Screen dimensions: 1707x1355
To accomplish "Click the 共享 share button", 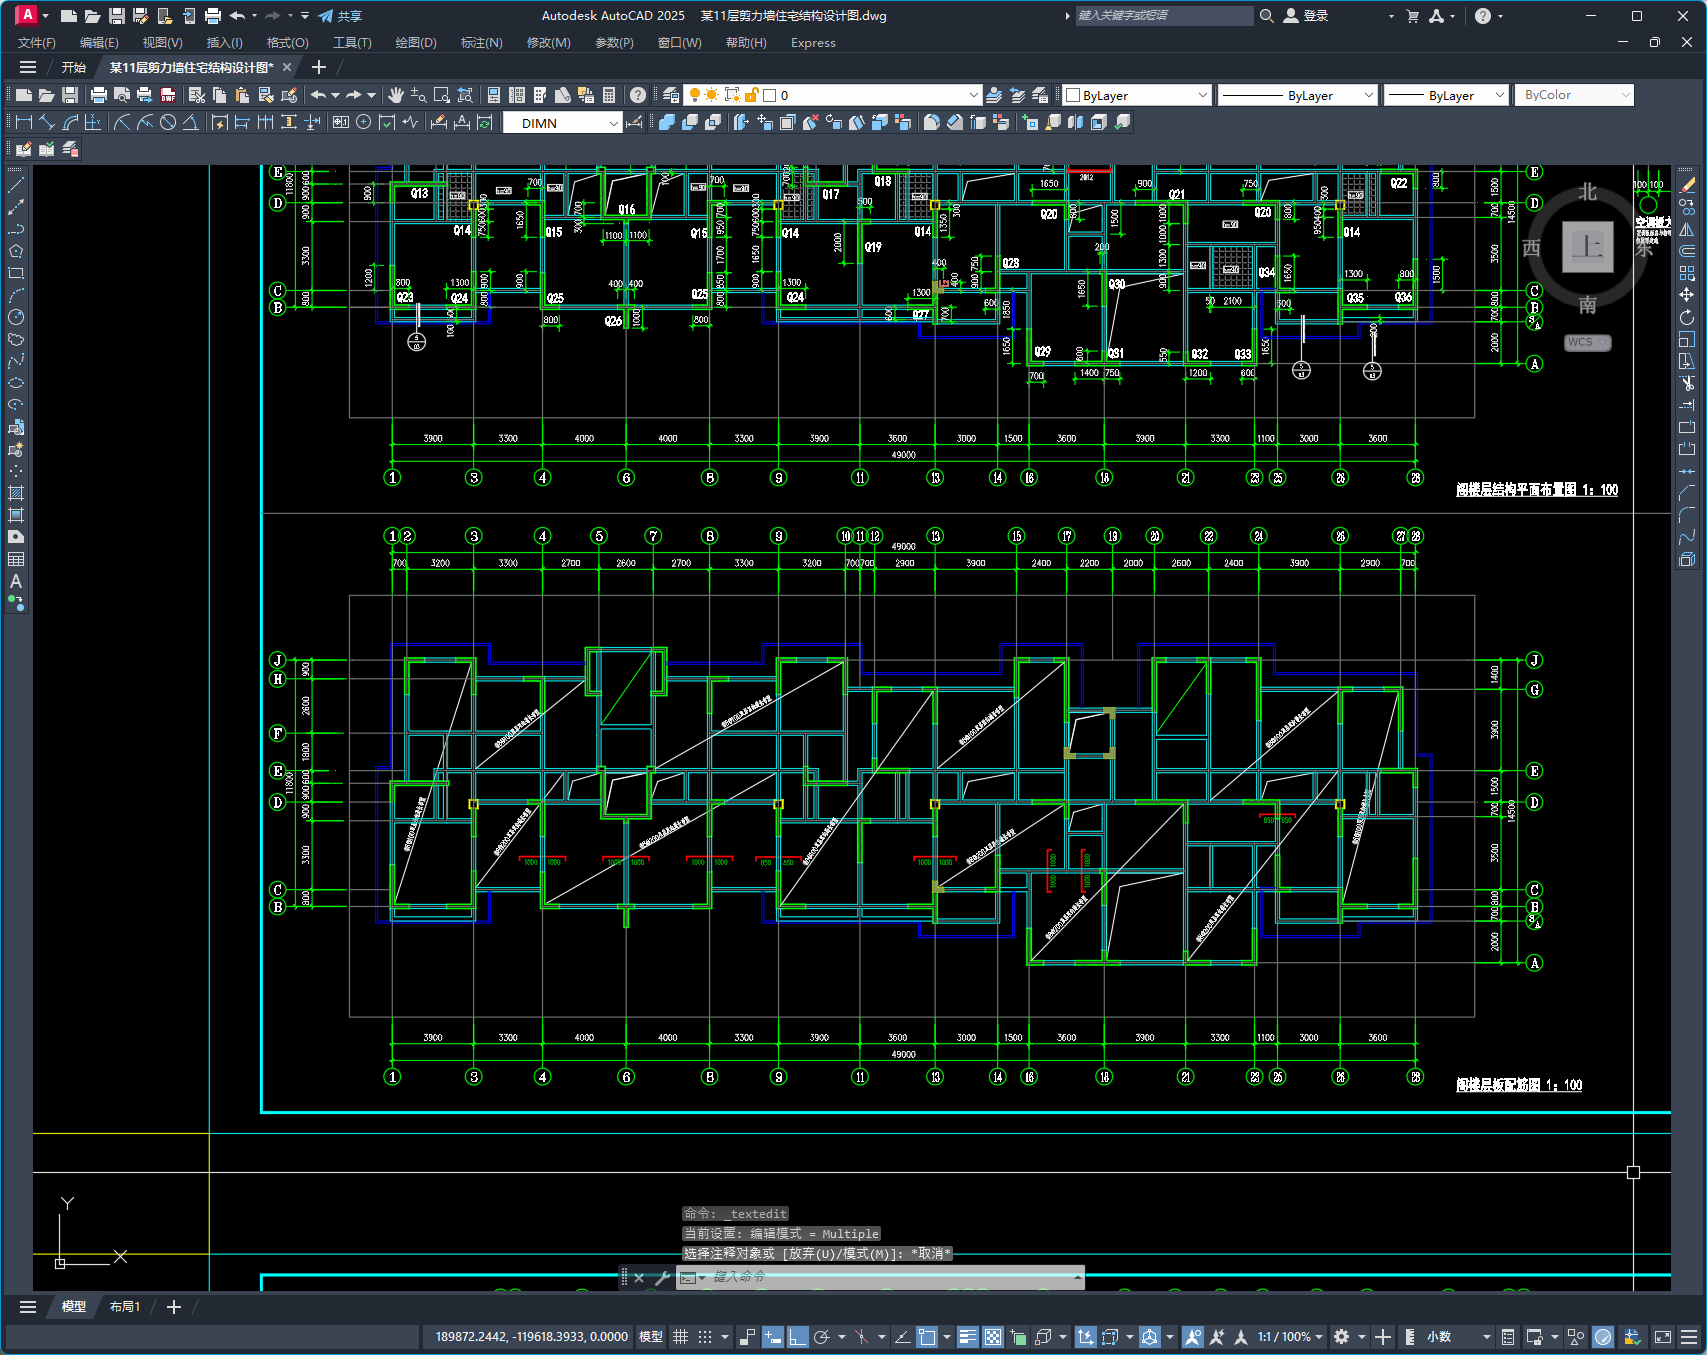I will tap(340, 16).
